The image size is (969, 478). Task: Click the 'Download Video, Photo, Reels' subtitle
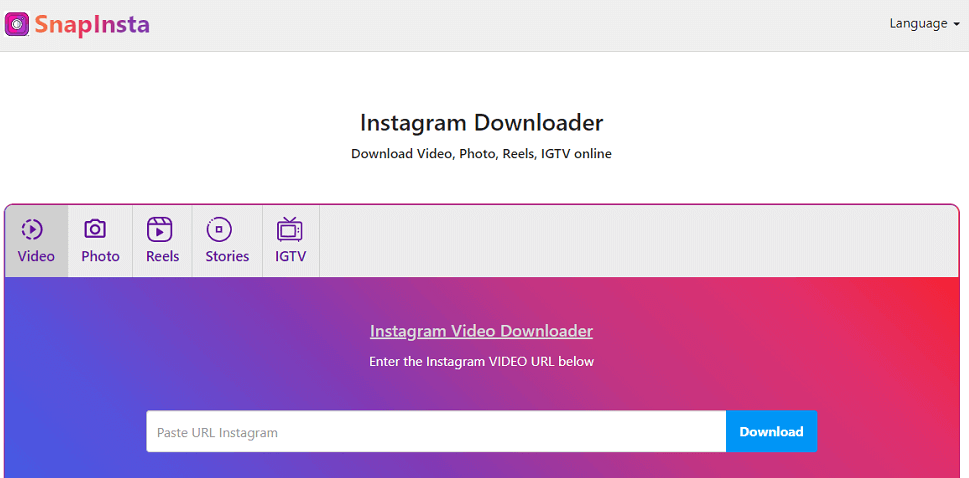click(481, 154)
